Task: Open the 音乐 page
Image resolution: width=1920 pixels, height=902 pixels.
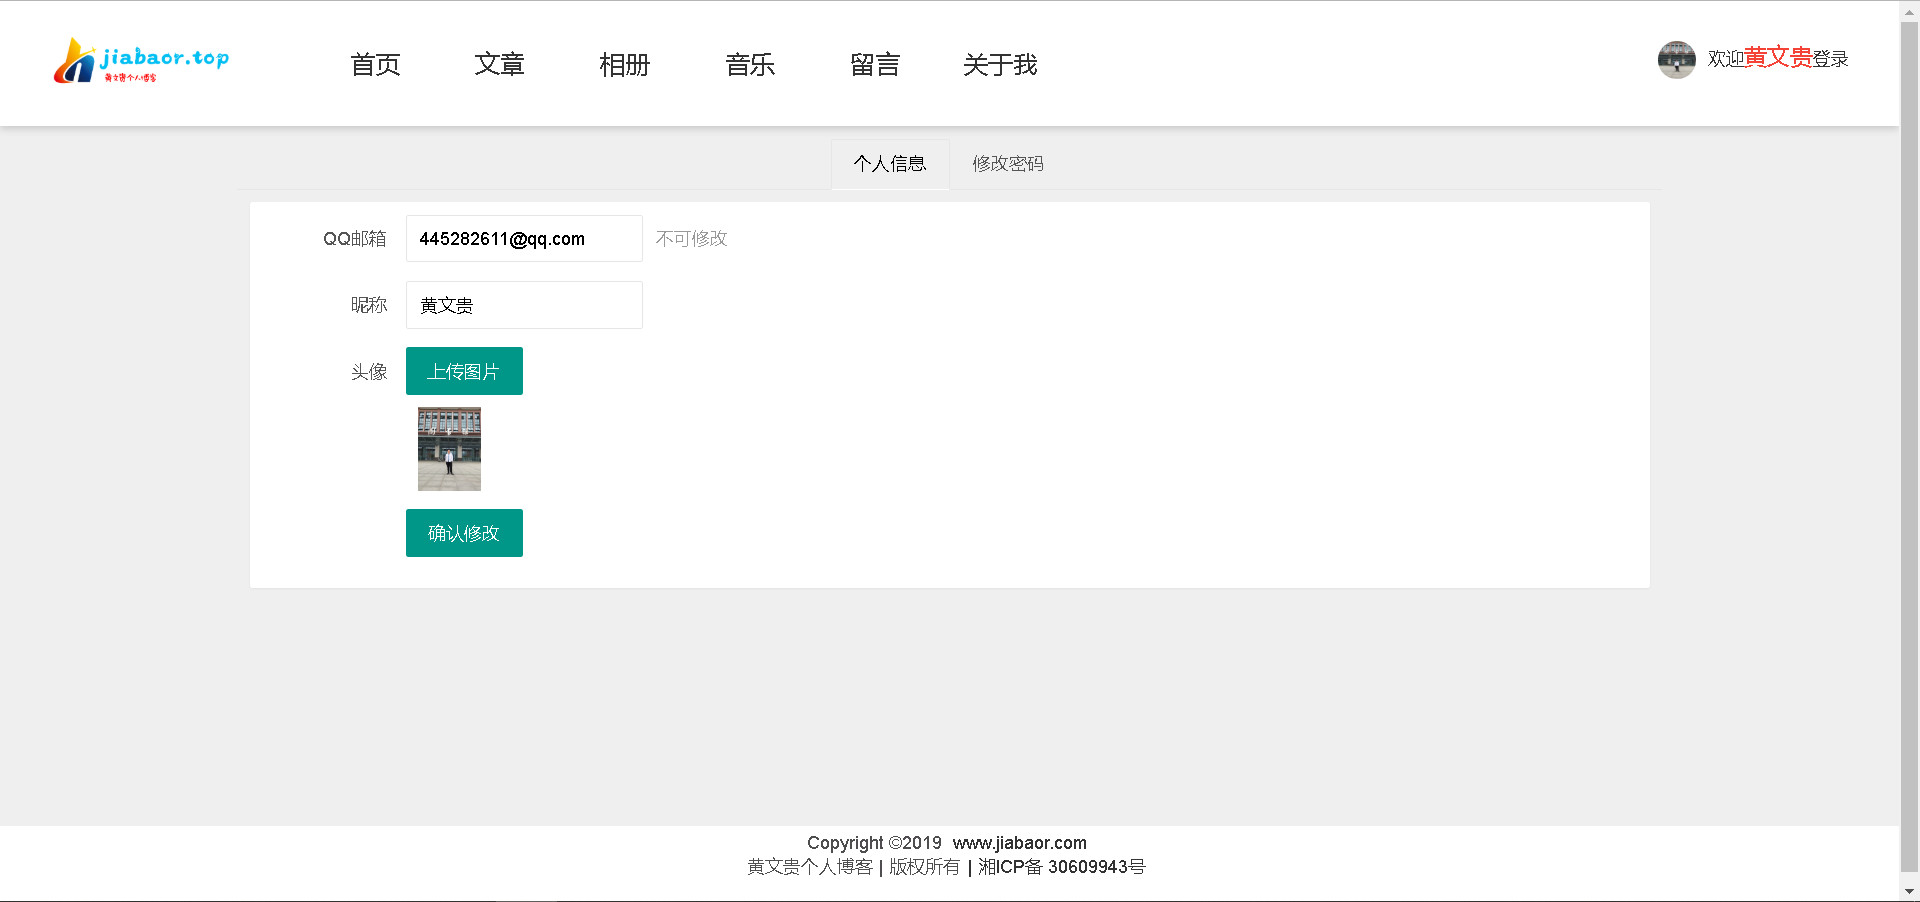Action: (x=750, y=65)
